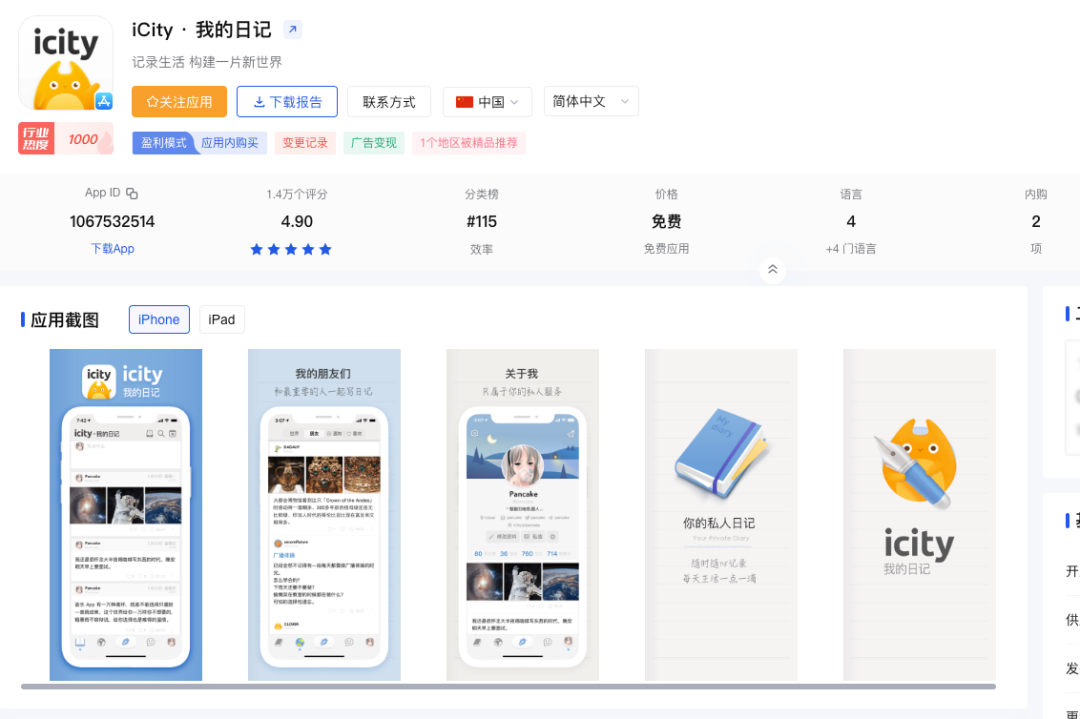Open the 中国 country dropdown
This screenshot has height=719, width=1080.
click(x=487, y=102)
